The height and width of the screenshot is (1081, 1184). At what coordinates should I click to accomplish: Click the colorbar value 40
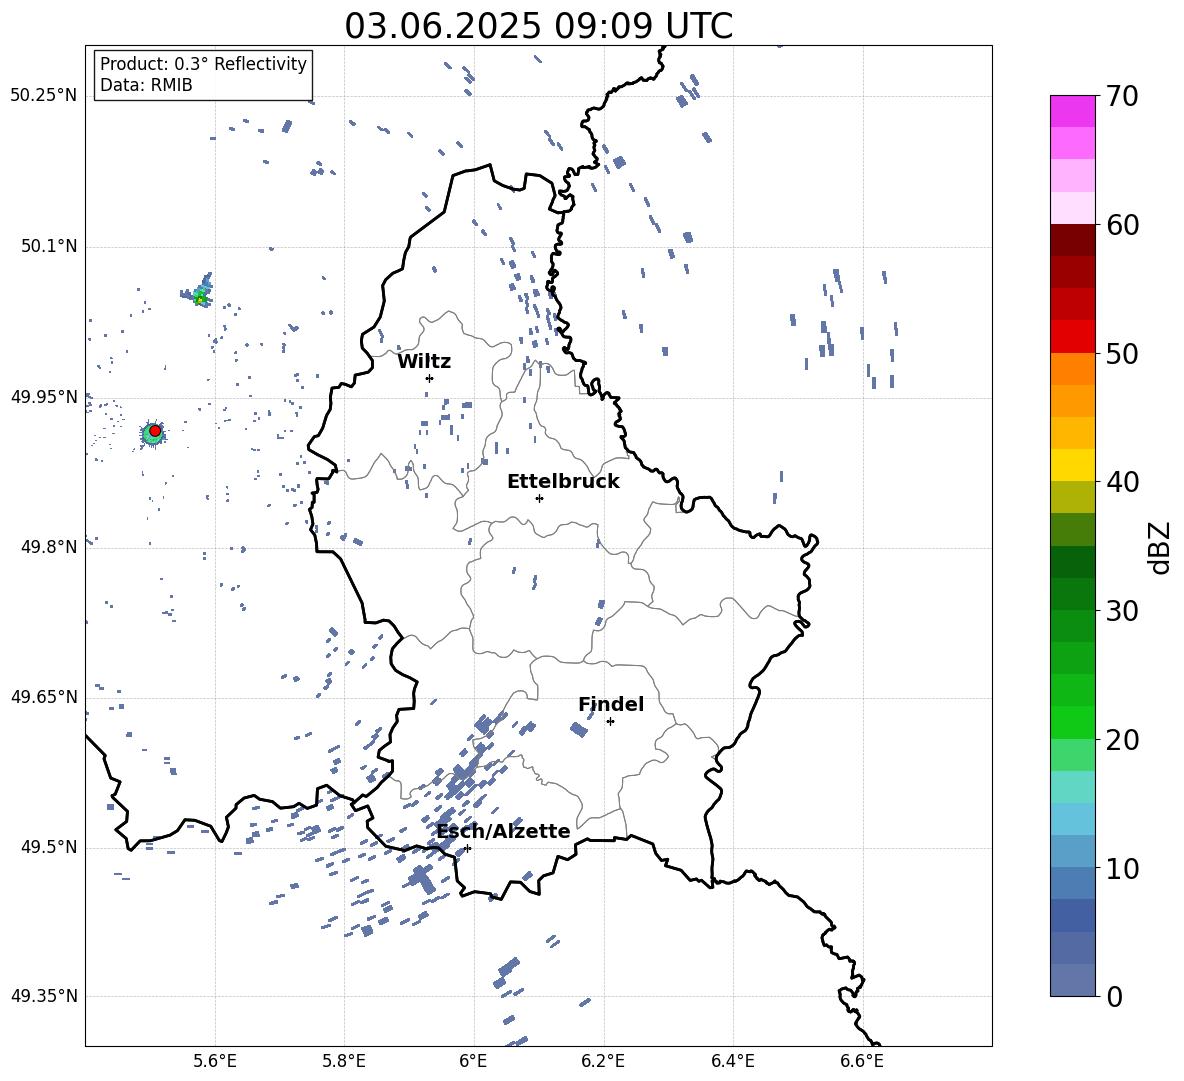coord(1122,482)
